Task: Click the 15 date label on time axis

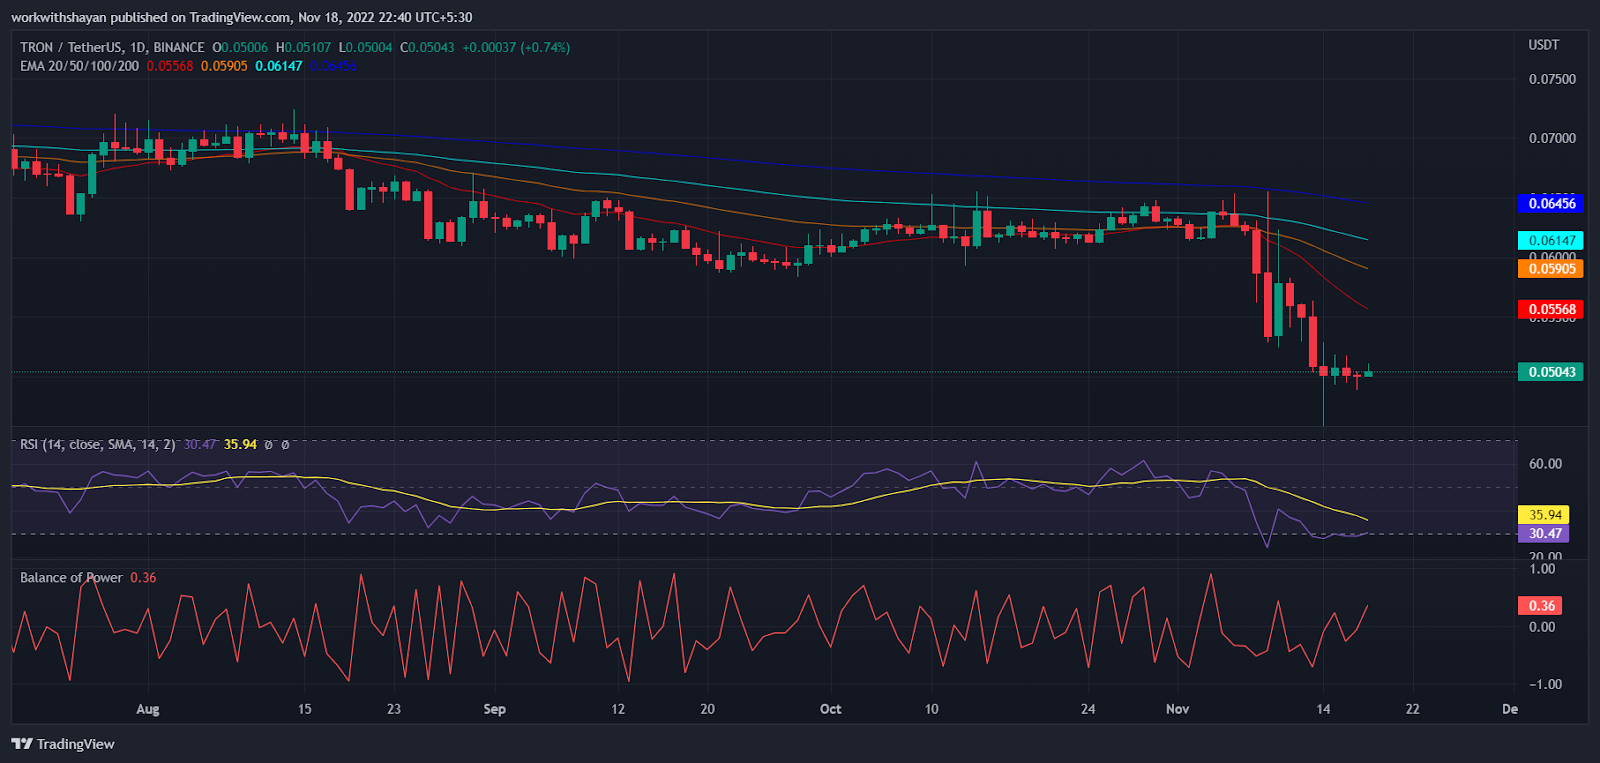Action: pos(304,709)
